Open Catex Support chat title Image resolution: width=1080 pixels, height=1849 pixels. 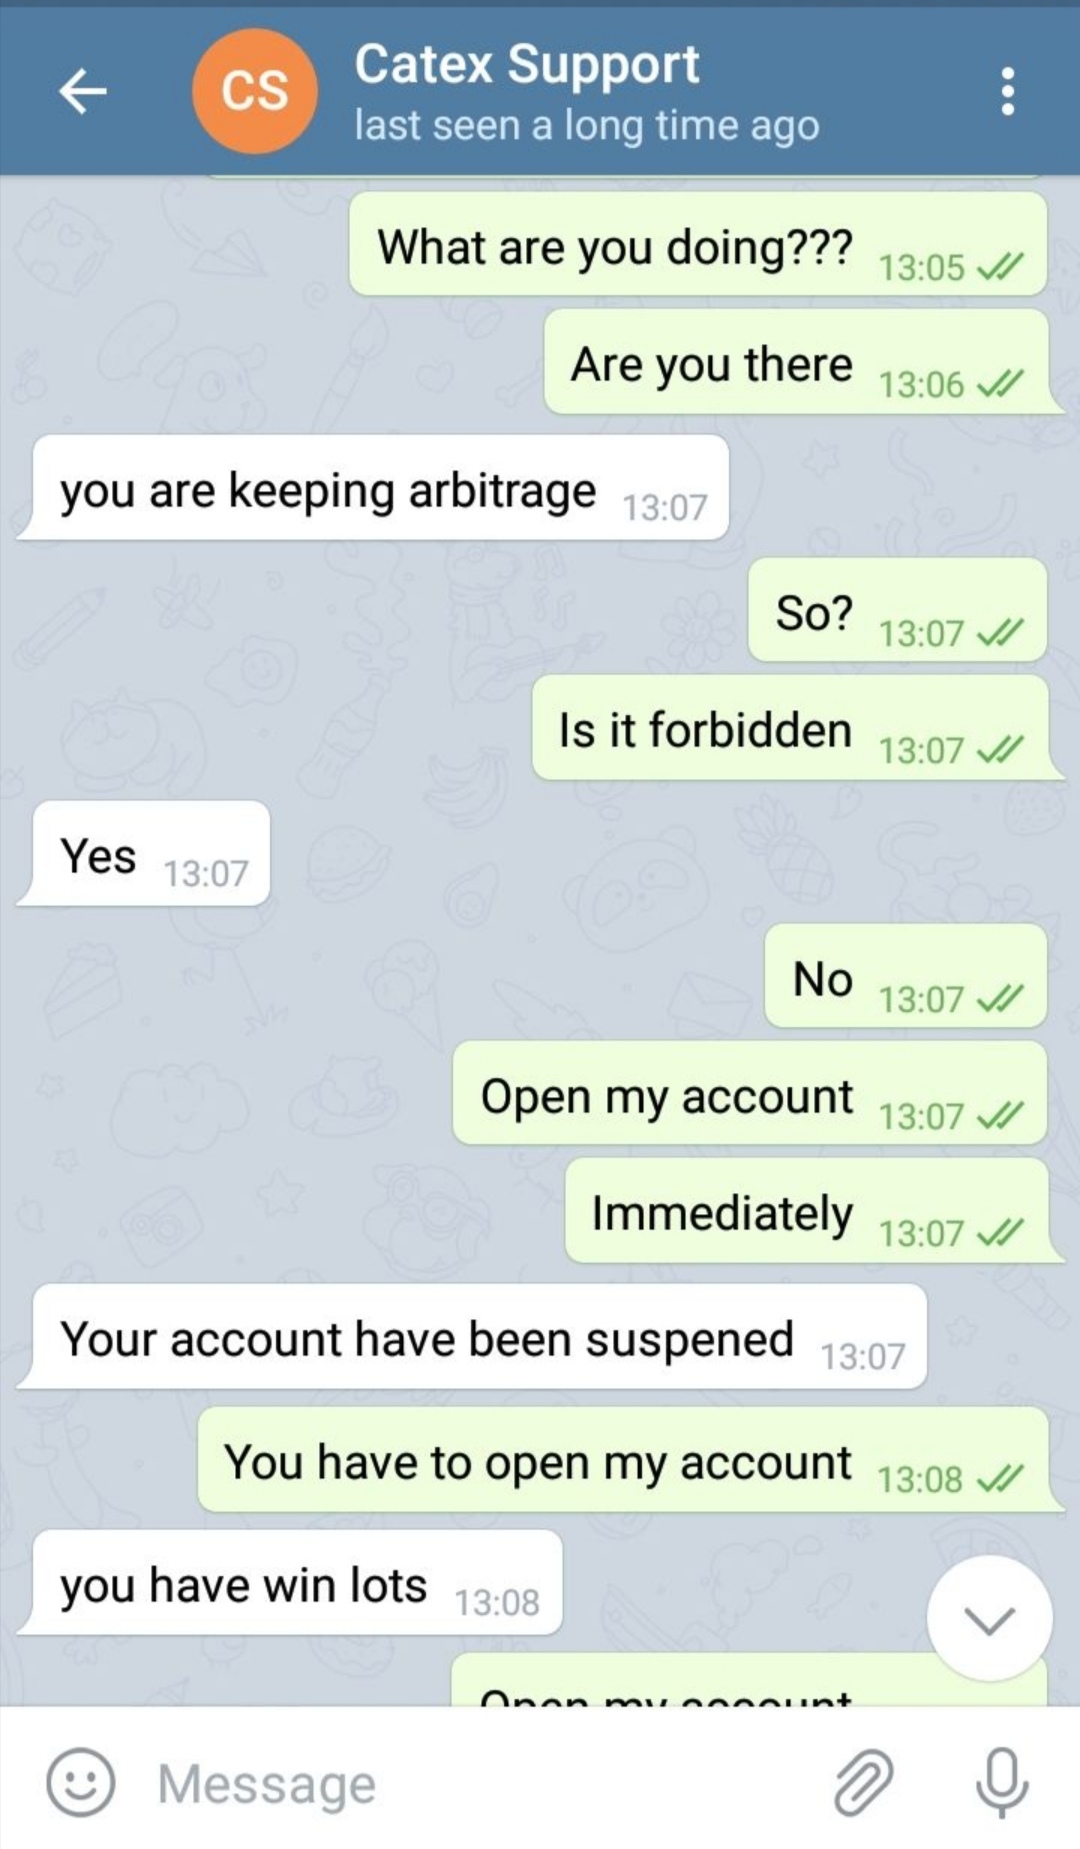tap(527, 64)
